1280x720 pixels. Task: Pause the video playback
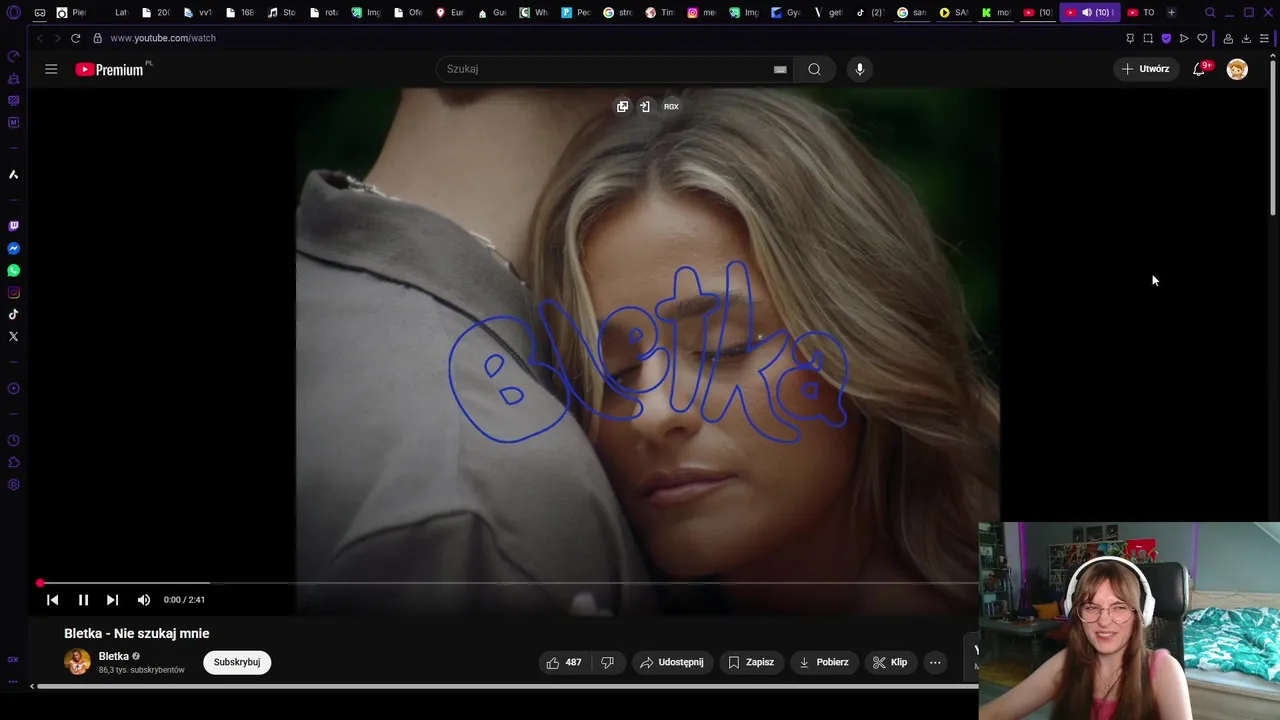83,600
